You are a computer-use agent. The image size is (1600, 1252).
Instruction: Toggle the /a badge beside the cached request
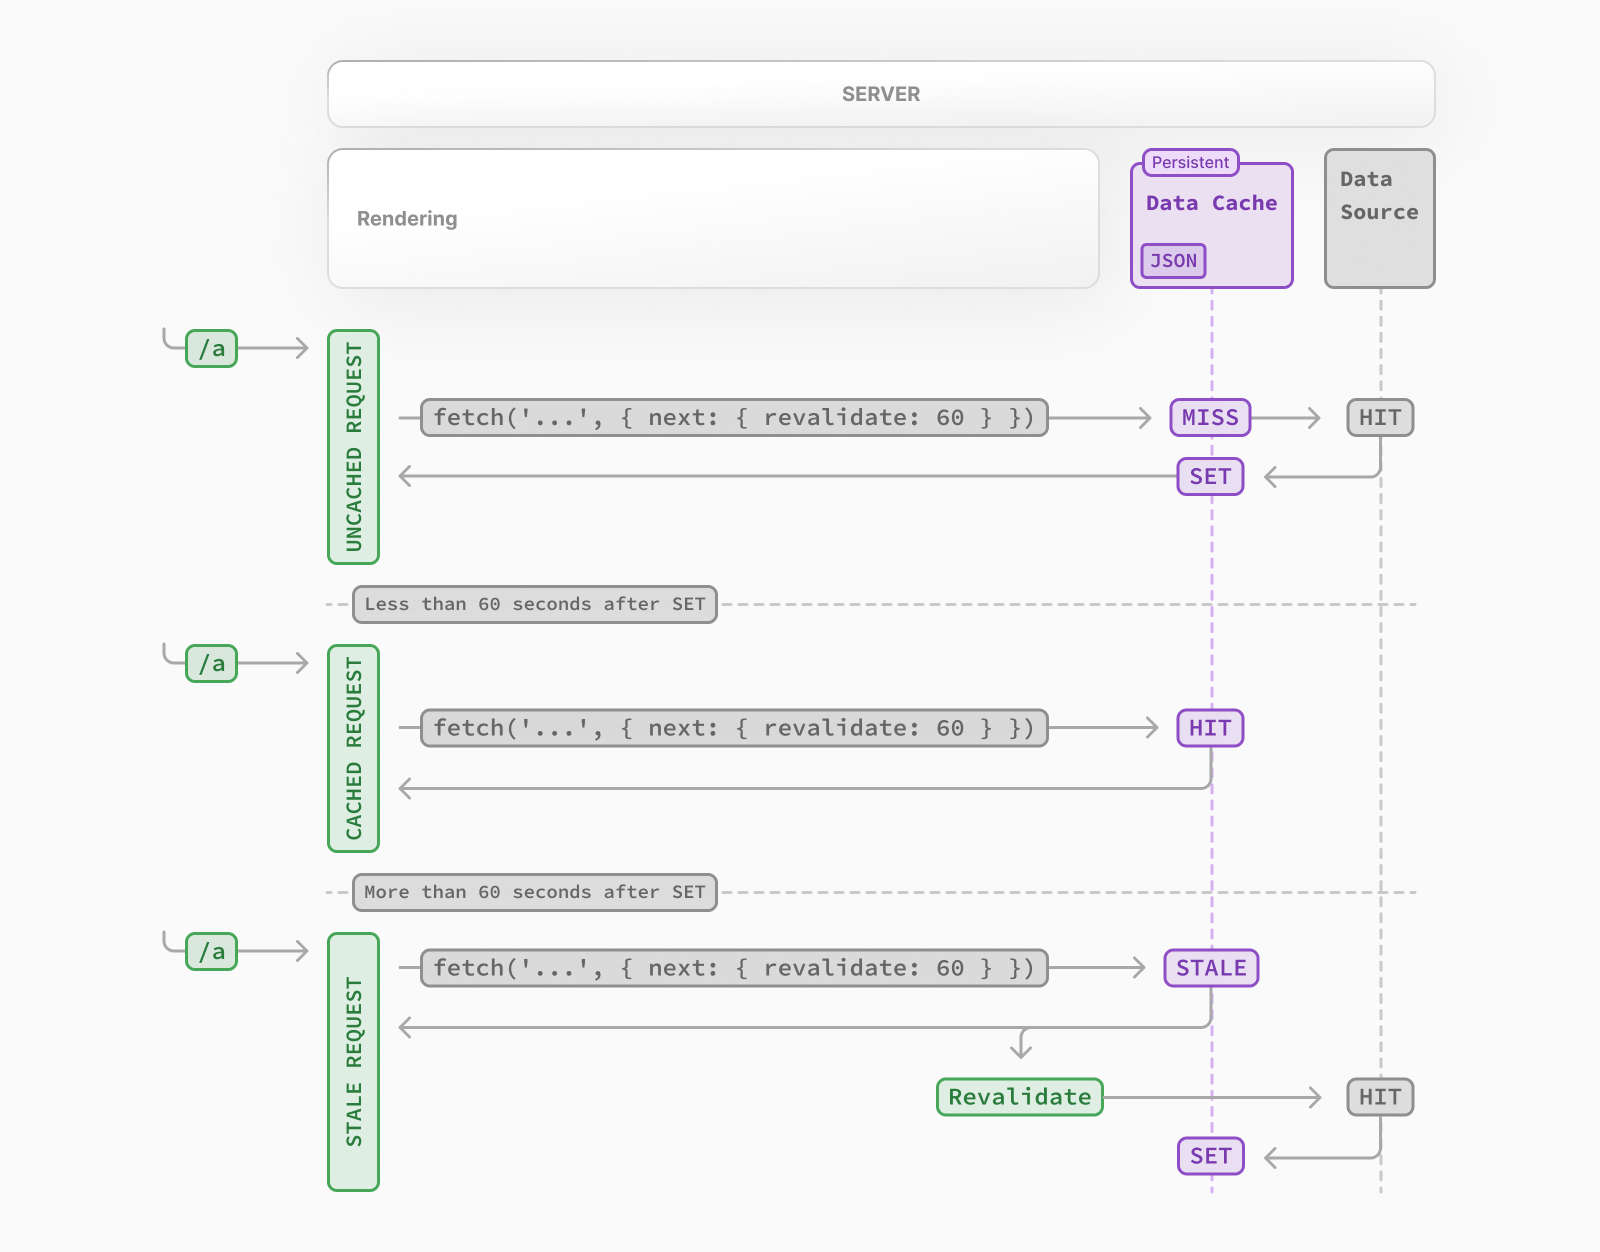[210, 662]
